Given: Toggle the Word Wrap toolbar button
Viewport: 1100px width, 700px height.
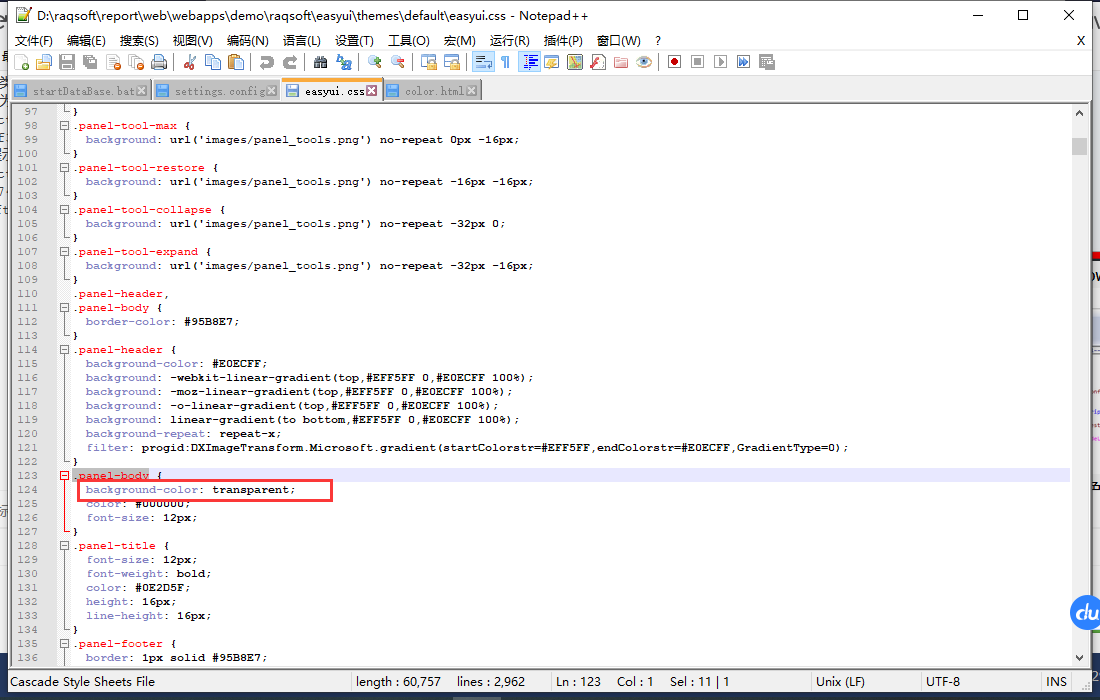Looking at the screenshot, I should tap(482, 62).
